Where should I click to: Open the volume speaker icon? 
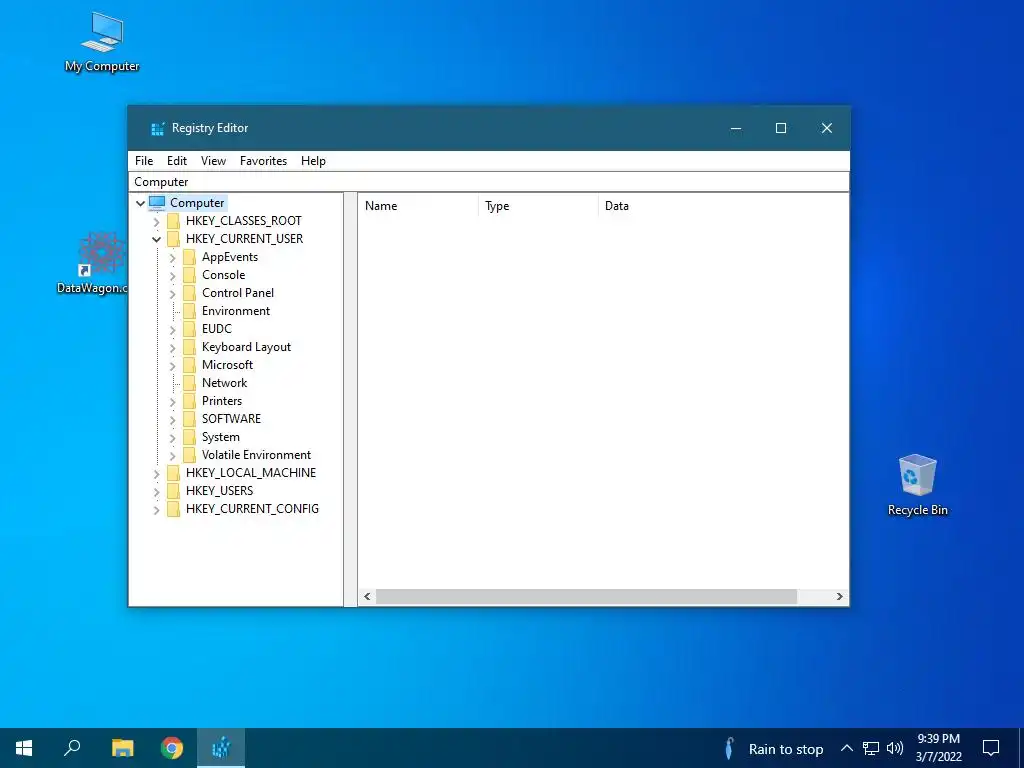click(895, 748)
